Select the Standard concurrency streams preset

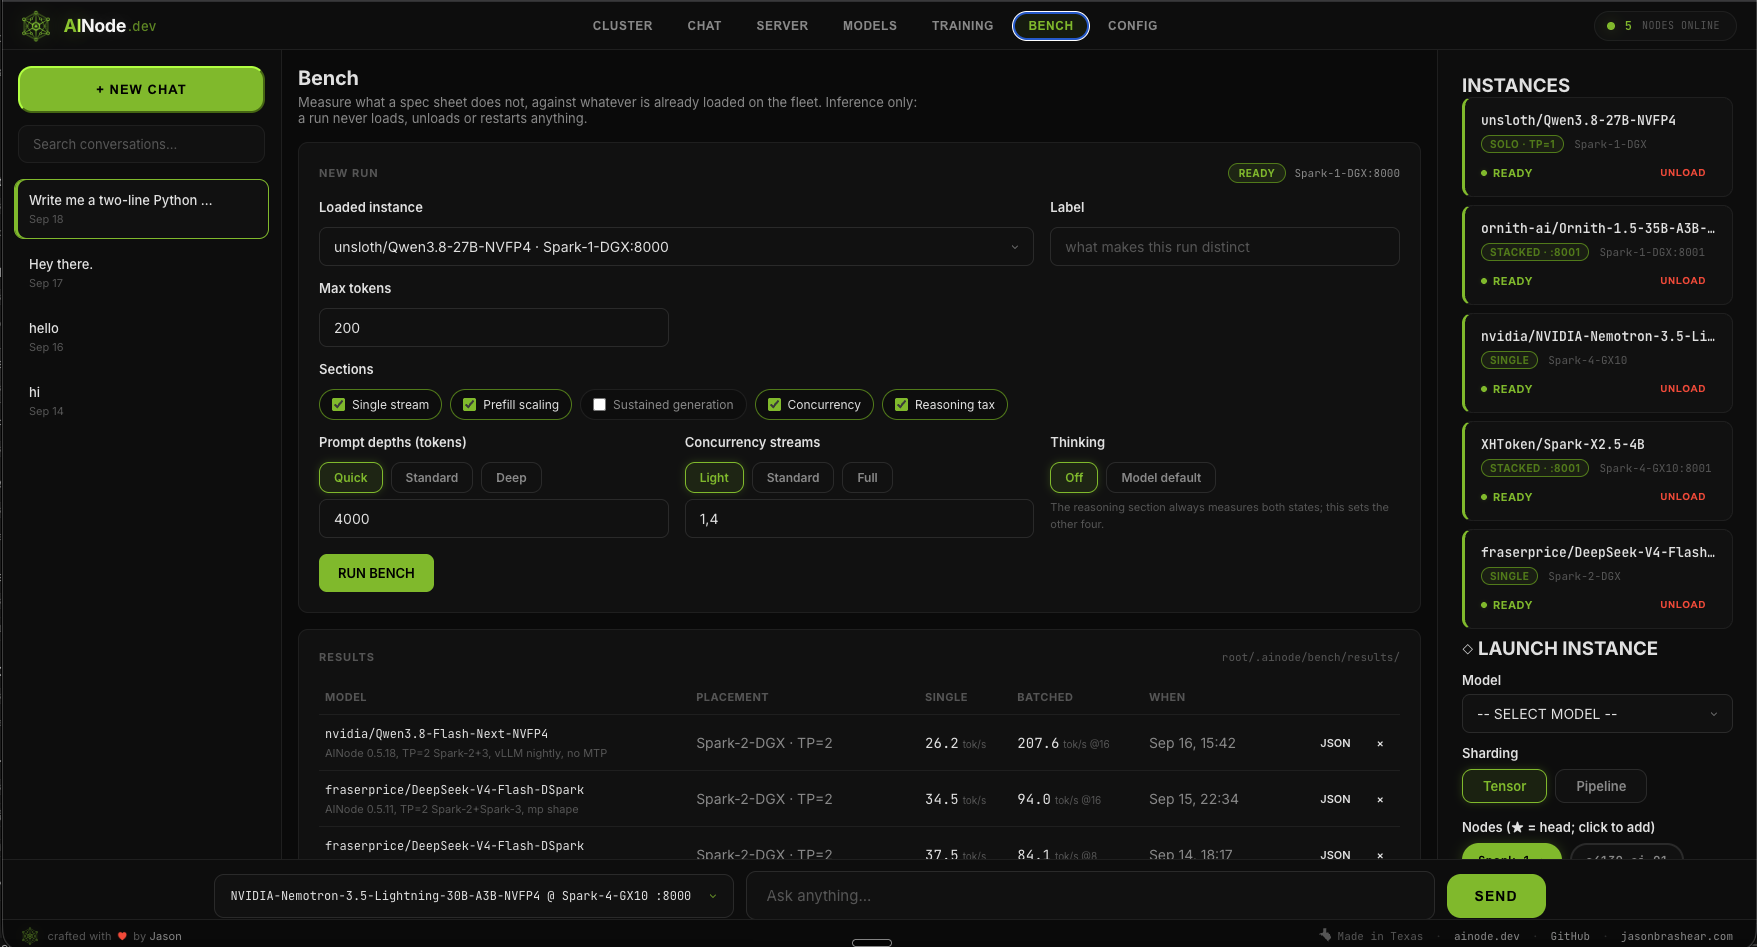pos(793,478)
